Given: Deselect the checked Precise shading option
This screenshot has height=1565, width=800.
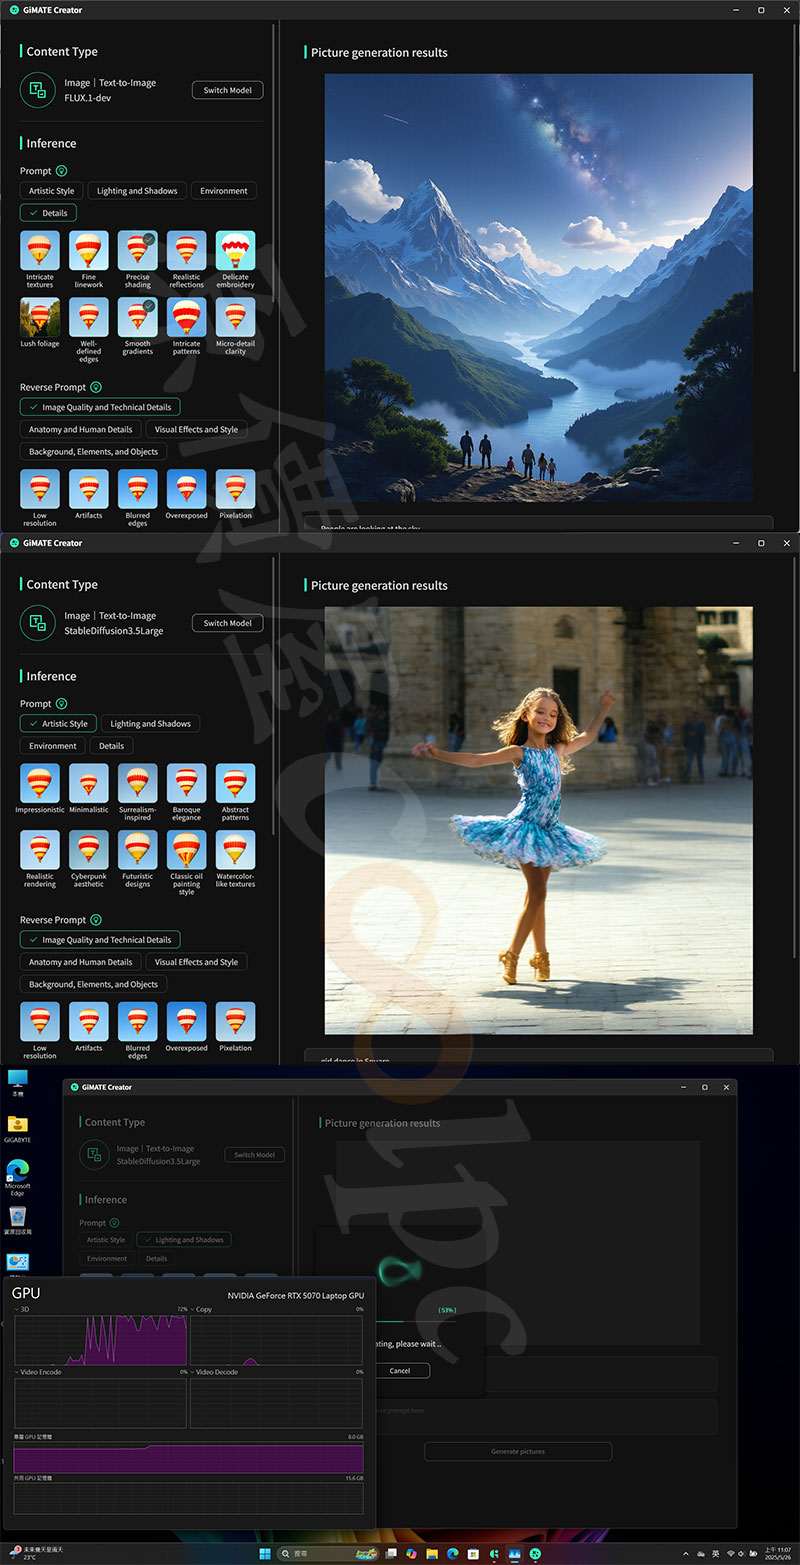Looking at the screenshot, I should pos(138,251).
